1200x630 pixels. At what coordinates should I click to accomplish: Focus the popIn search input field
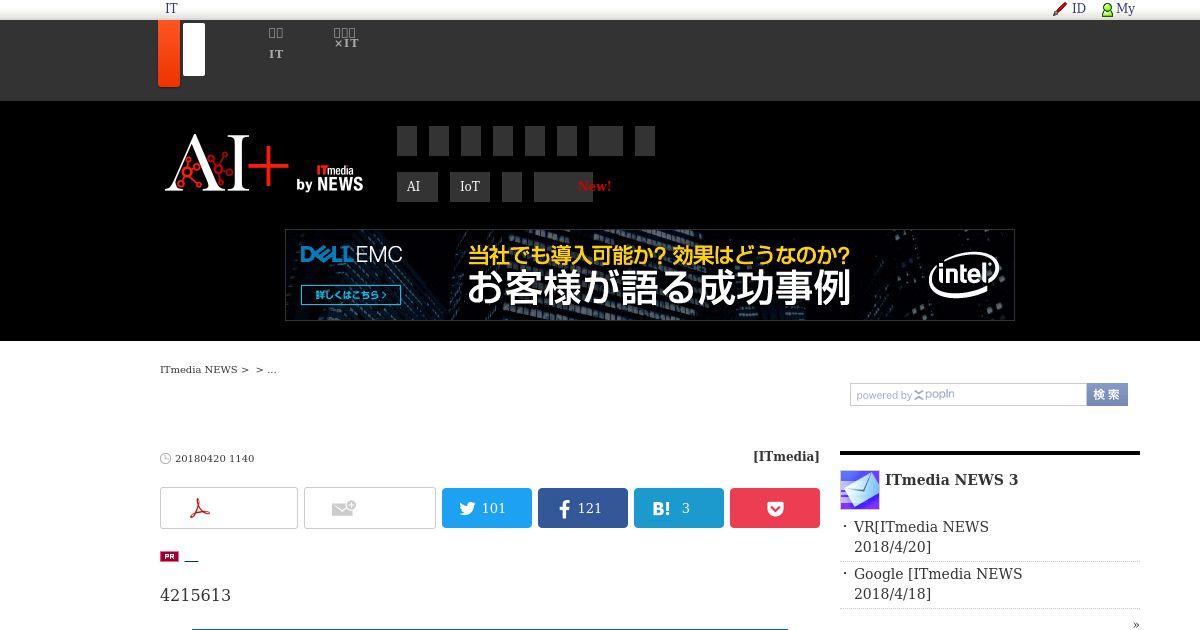(x=968, y=395)
